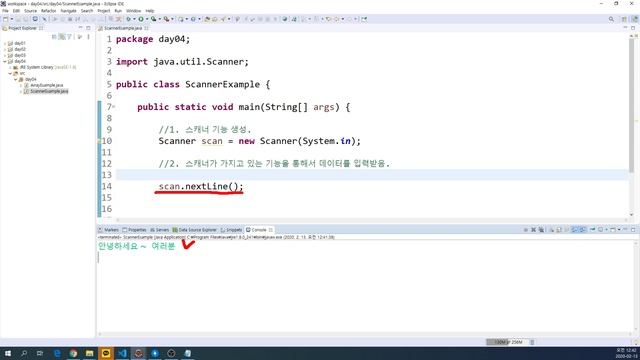
Task: Switch to the Properties tab
Action: (134, 230)
